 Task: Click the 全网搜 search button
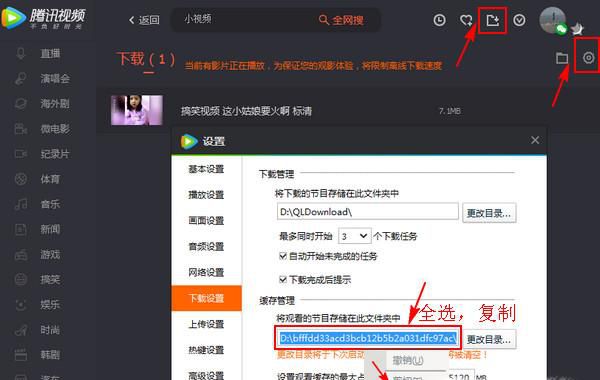click(x=341, y=20)
